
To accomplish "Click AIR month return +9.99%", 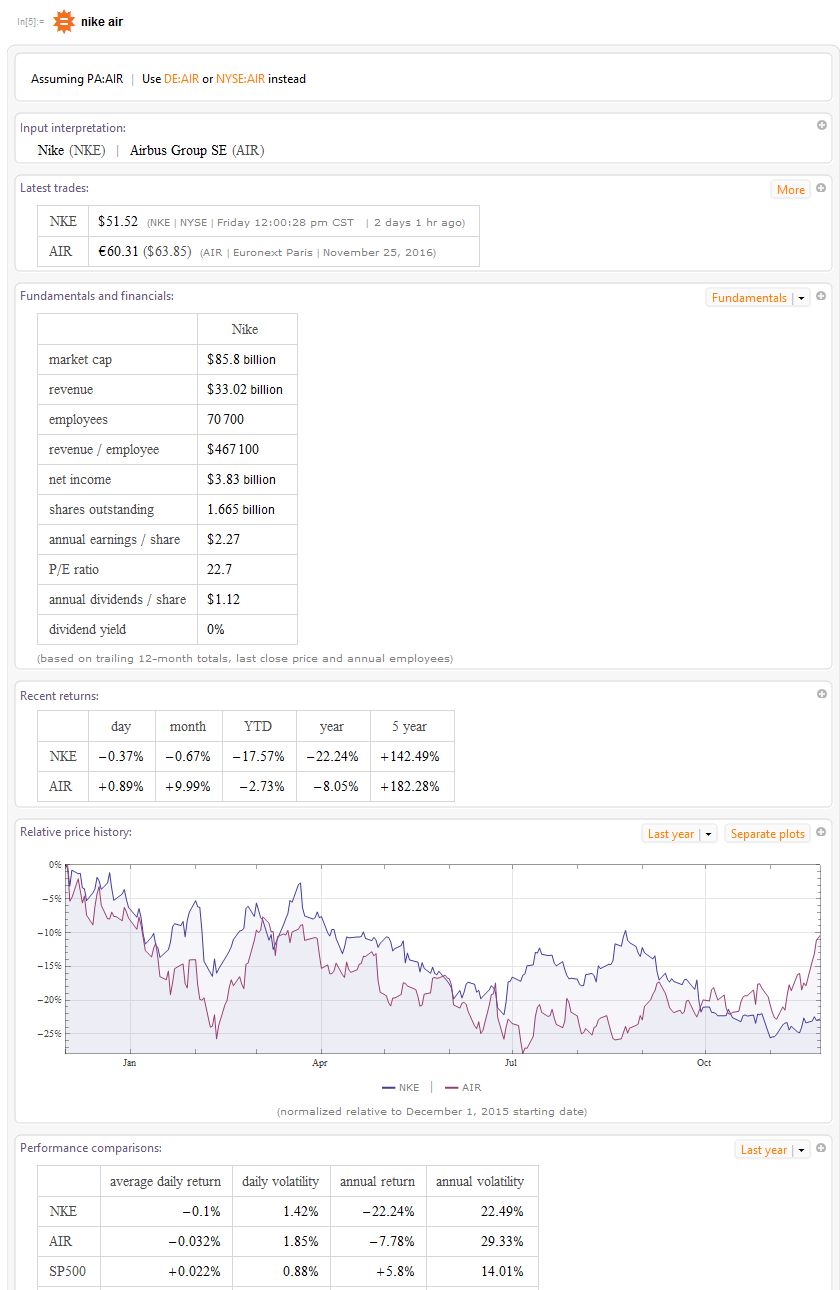I will (x=188, y=786).
